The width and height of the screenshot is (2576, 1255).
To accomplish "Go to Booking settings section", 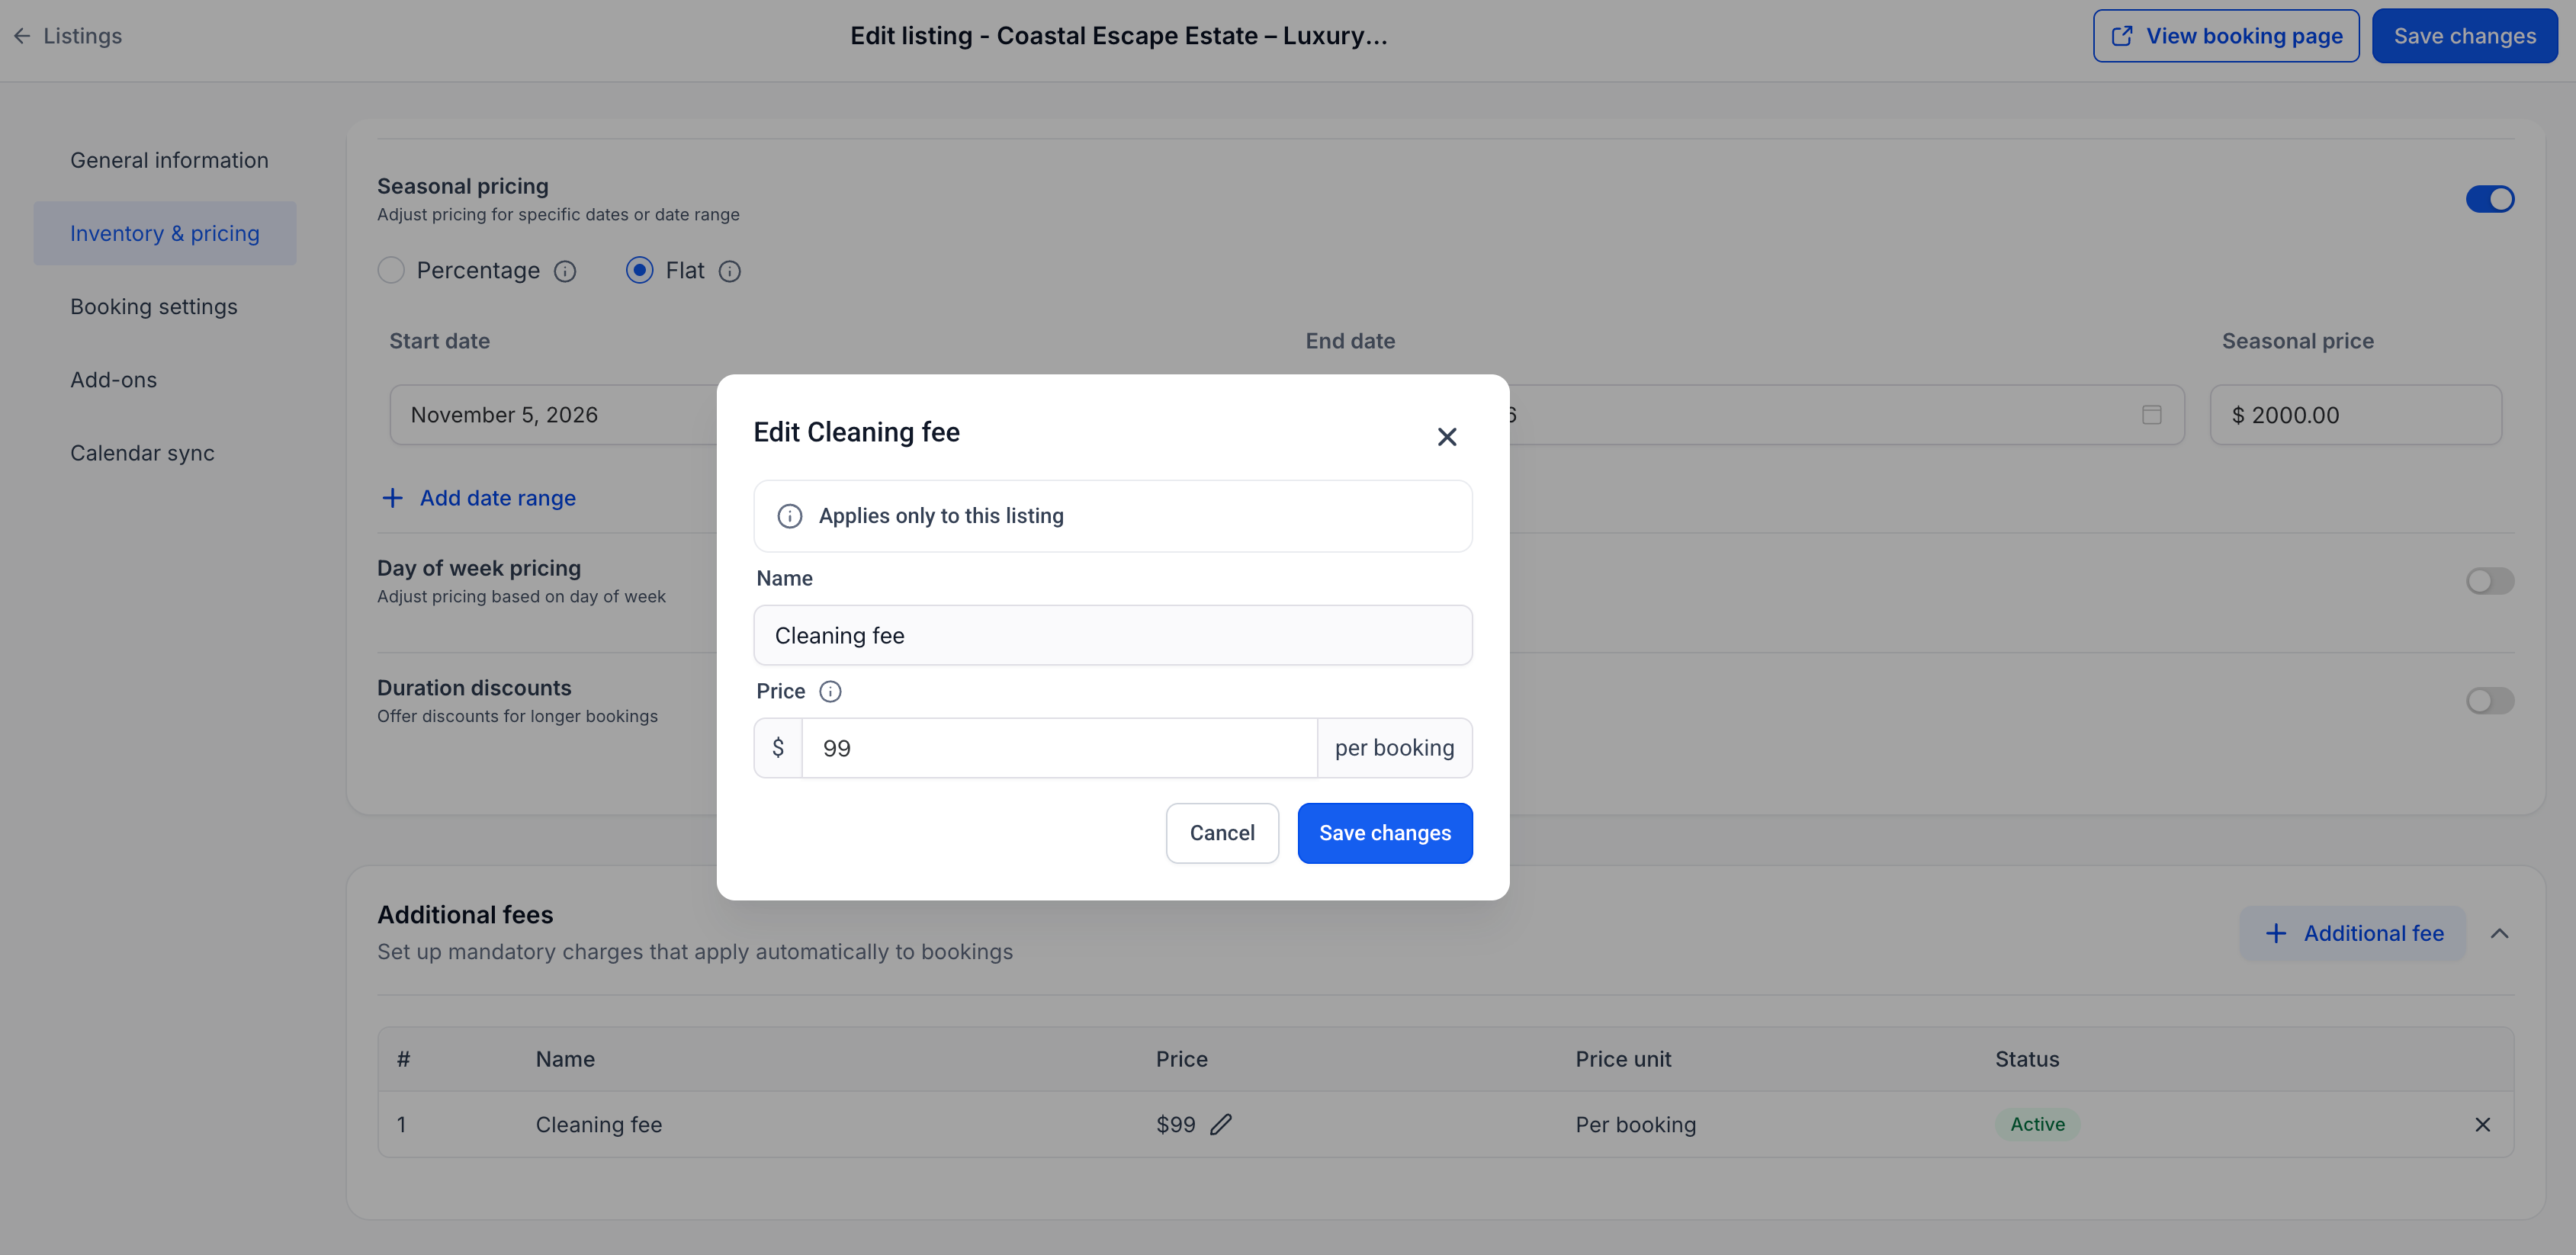I will pyautogui.click(x=154, y=307).
